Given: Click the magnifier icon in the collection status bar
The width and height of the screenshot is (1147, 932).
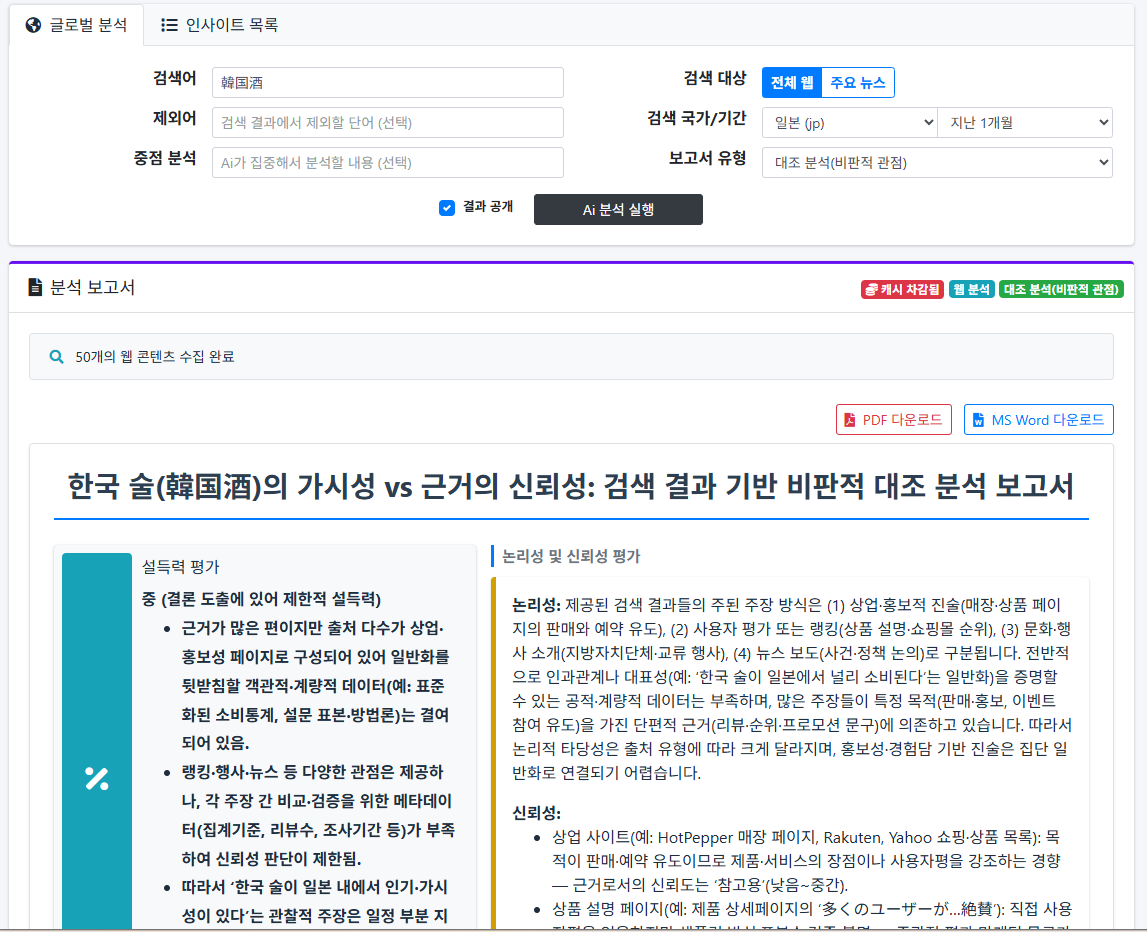Looking at the screenshot, I should [x=56, y=355].
